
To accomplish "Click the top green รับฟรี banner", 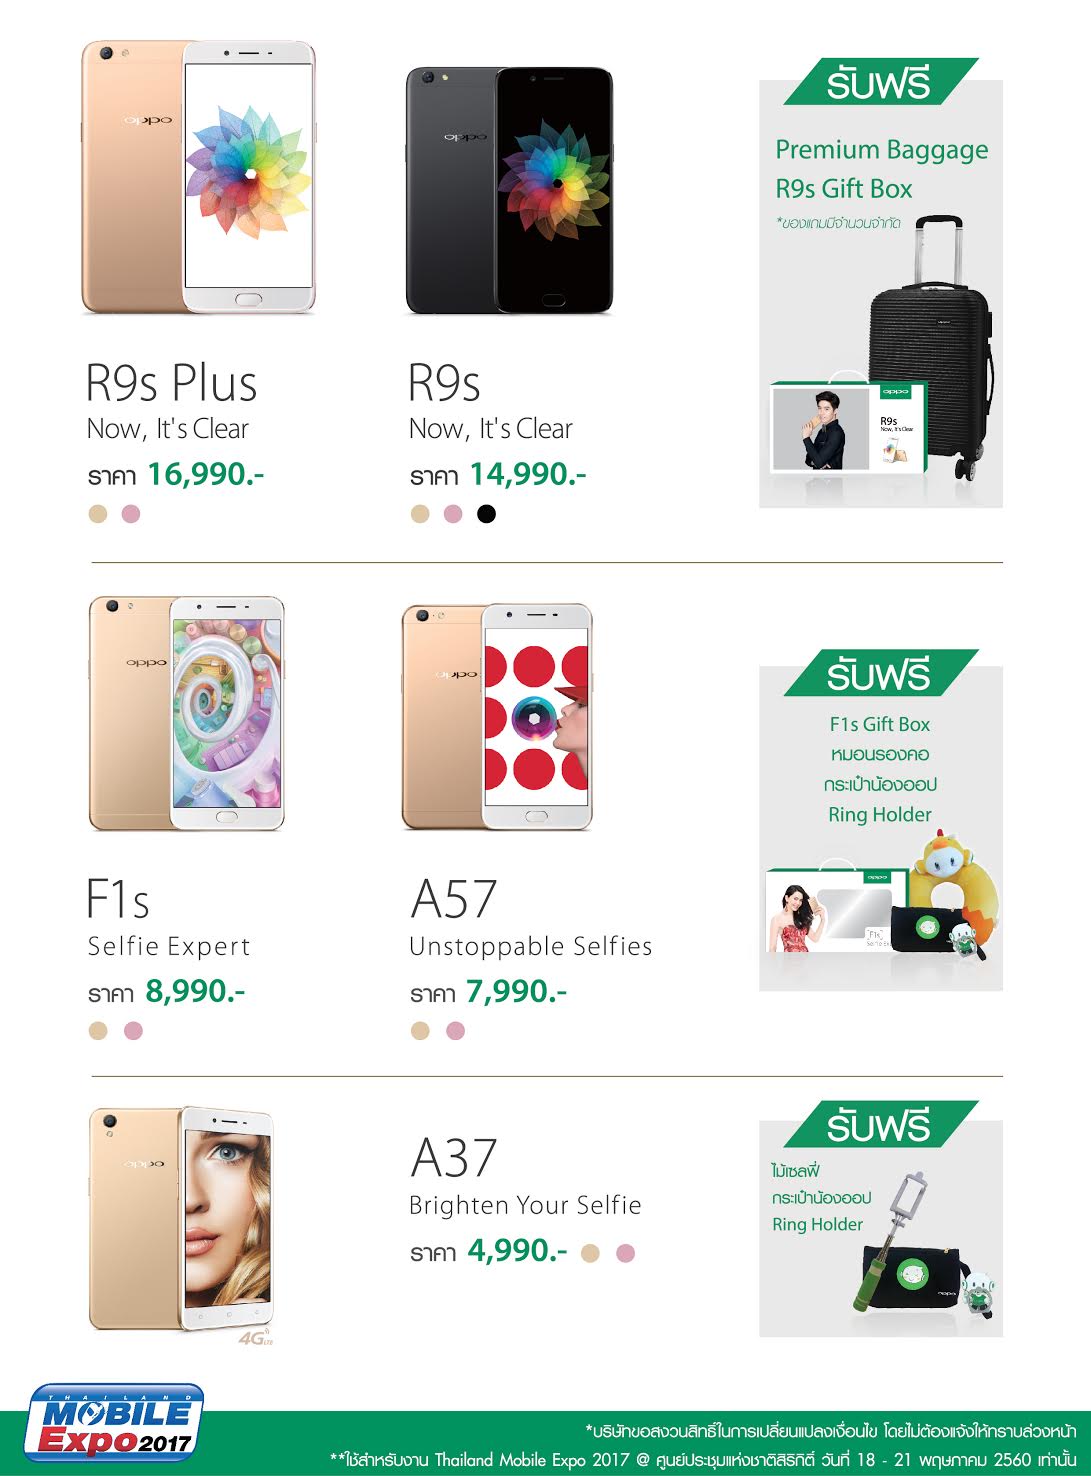I will tap(880, 82).
